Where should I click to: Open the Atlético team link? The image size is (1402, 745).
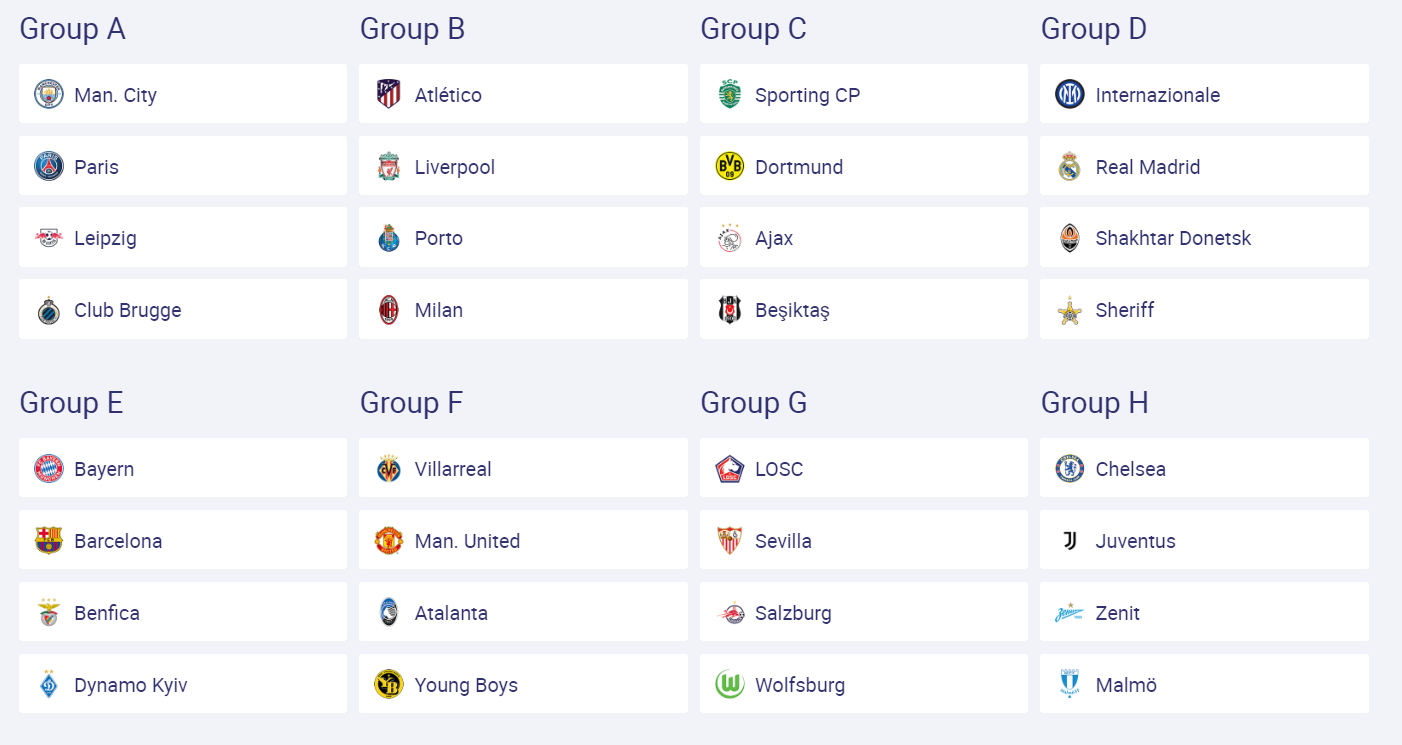click(448, 95)
